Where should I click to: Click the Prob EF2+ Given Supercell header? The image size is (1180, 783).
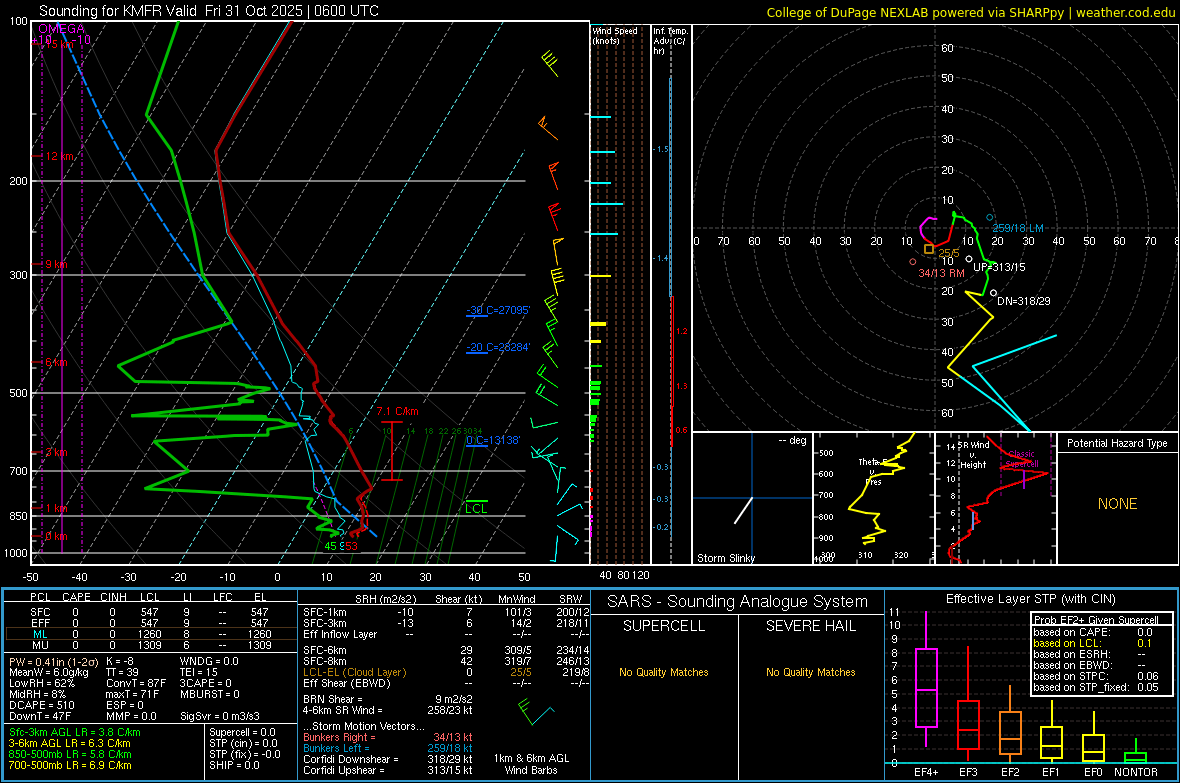[1096, 620]
